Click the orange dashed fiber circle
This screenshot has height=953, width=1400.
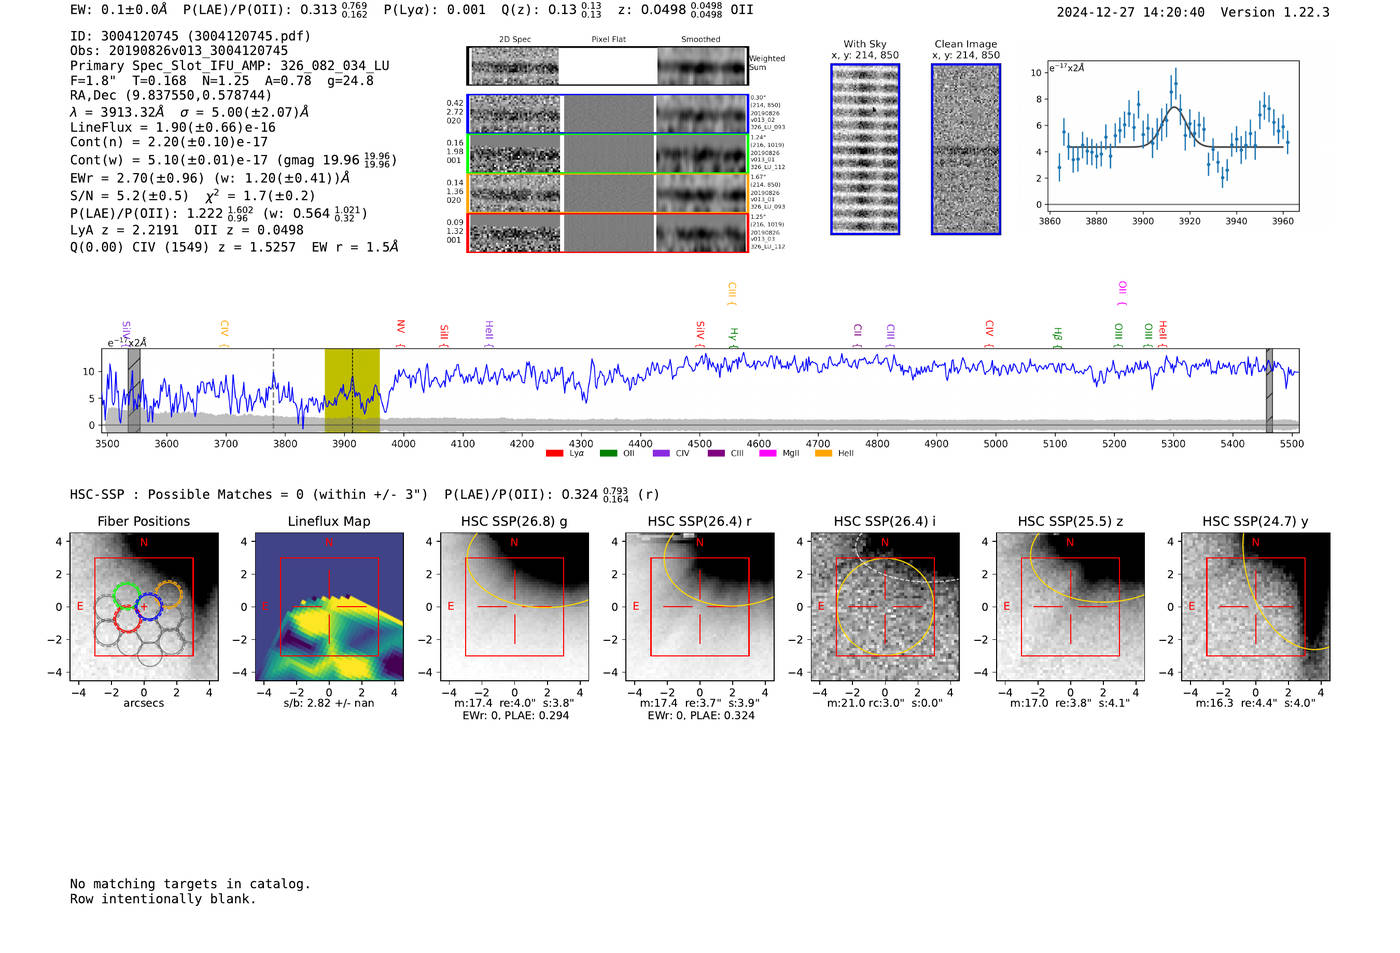coord(170,595)
